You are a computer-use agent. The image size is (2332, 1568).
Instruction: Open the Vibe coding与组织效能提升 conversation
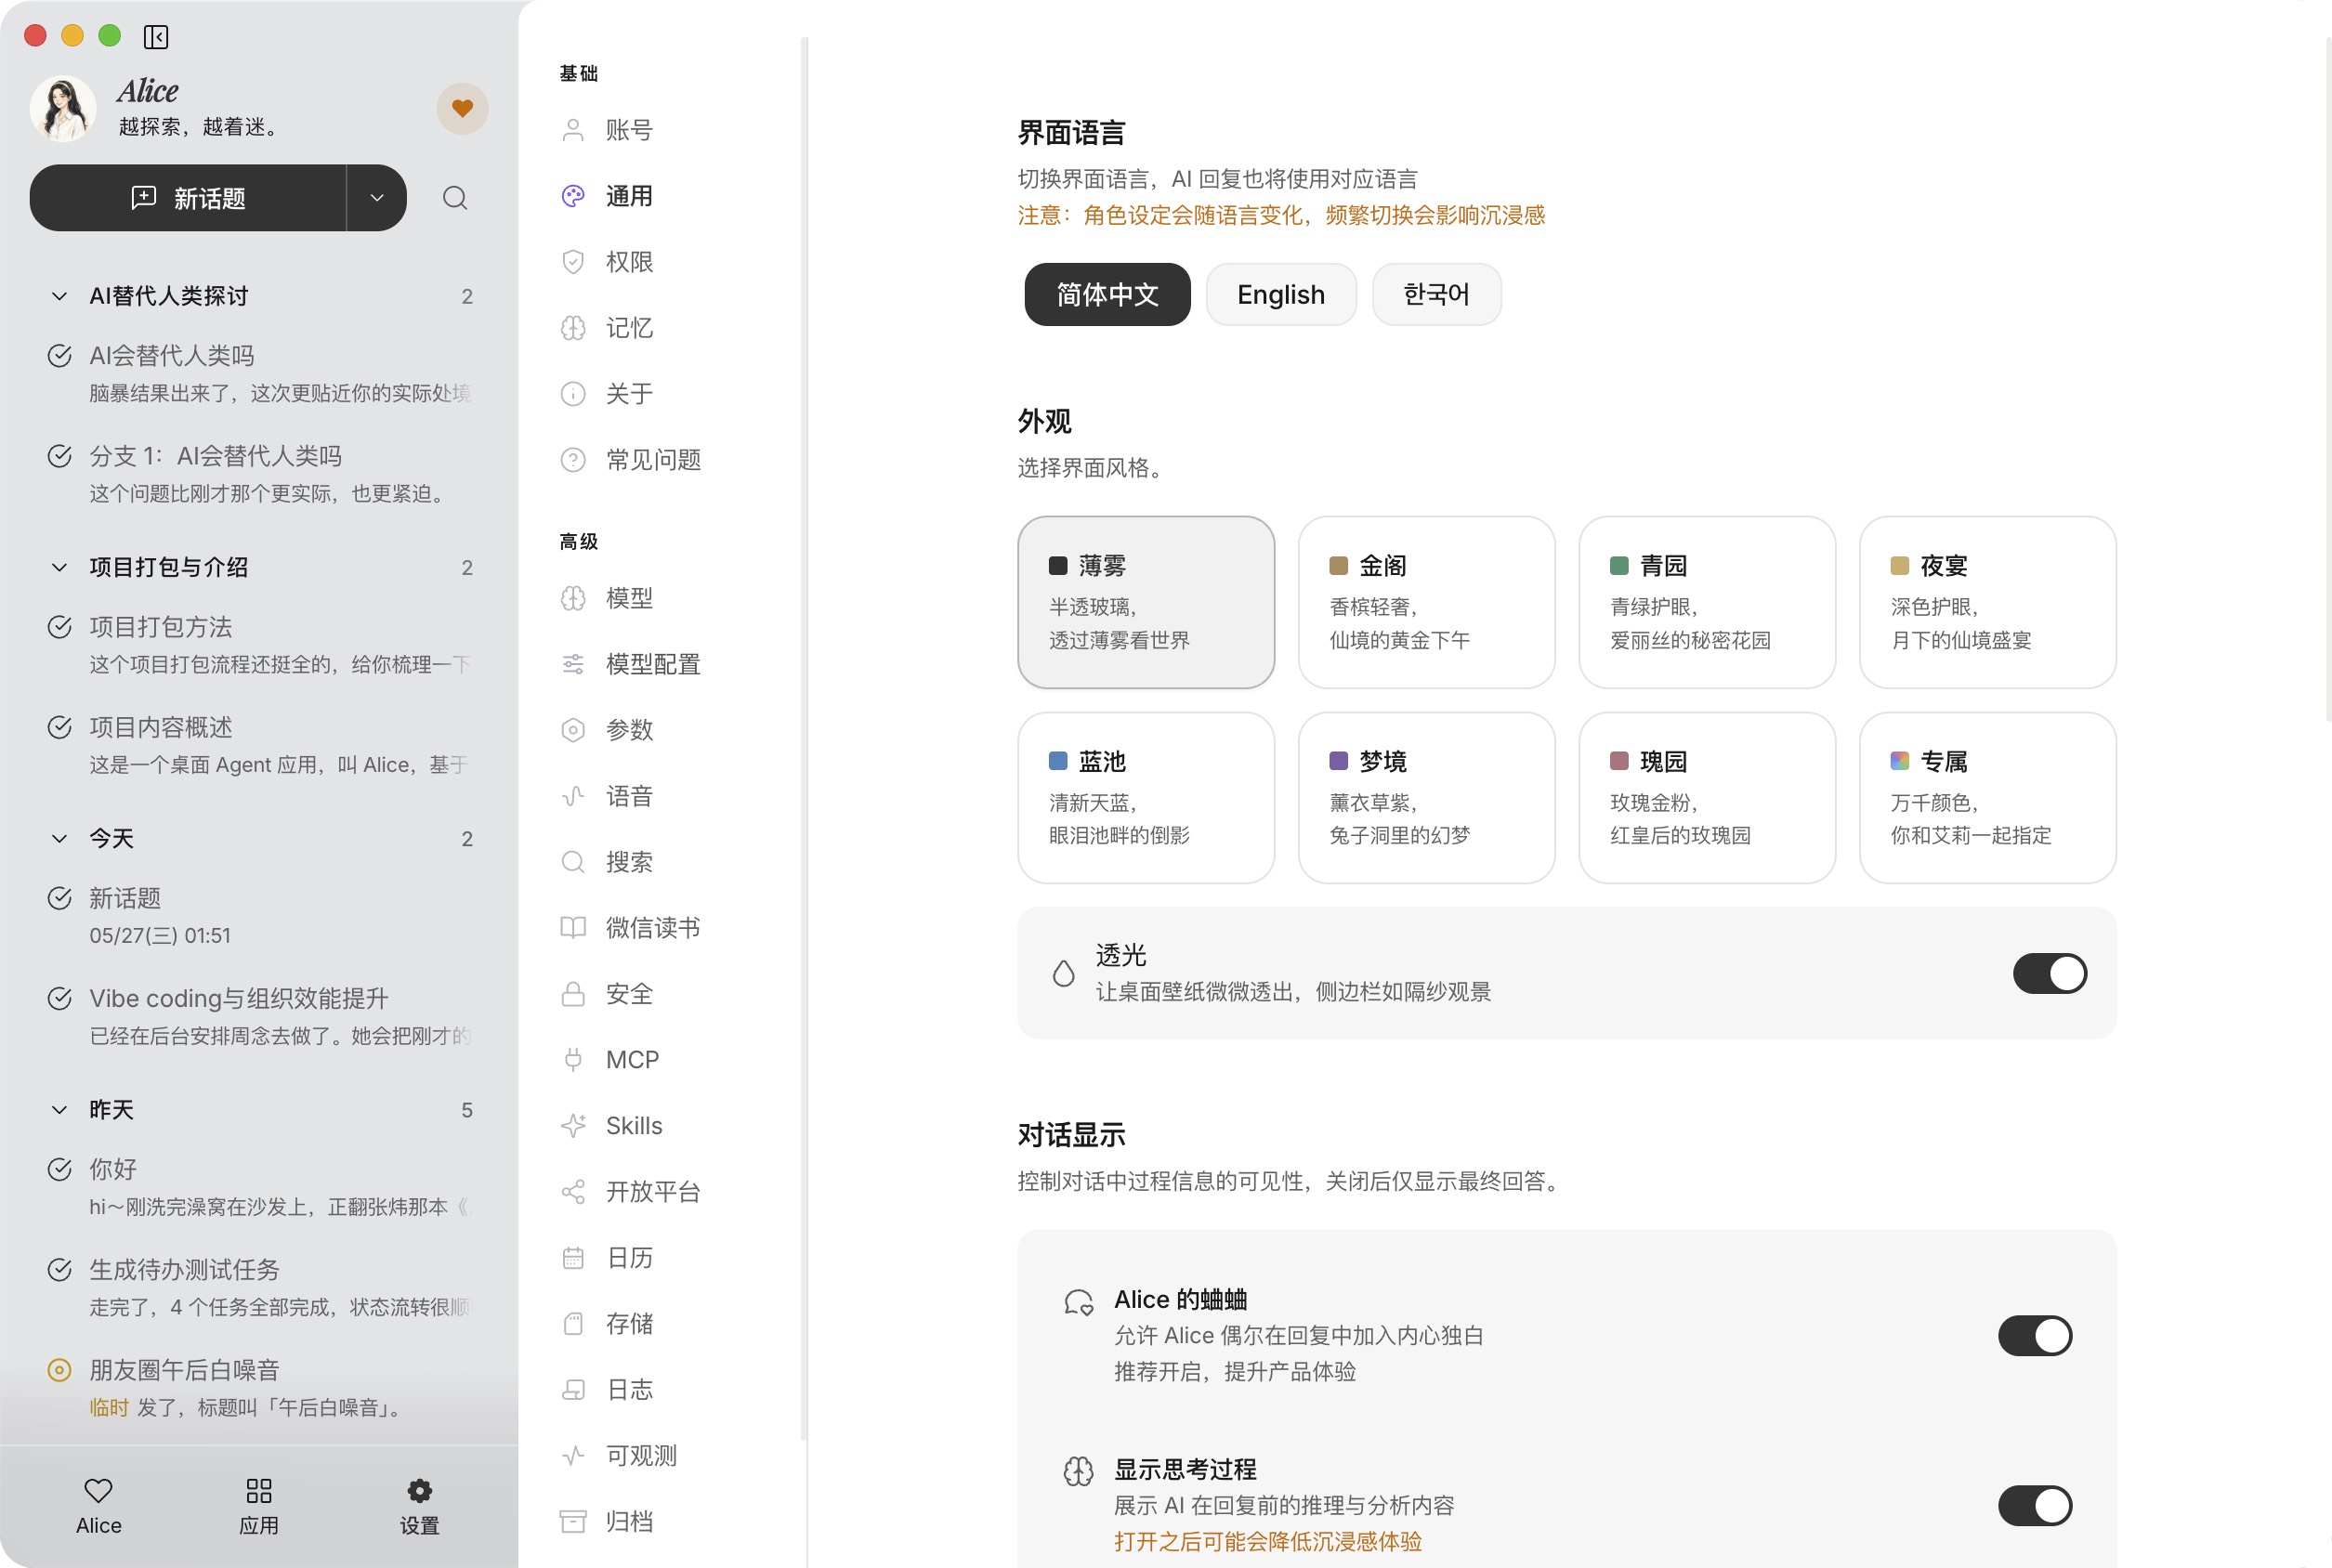(260, 1016)
